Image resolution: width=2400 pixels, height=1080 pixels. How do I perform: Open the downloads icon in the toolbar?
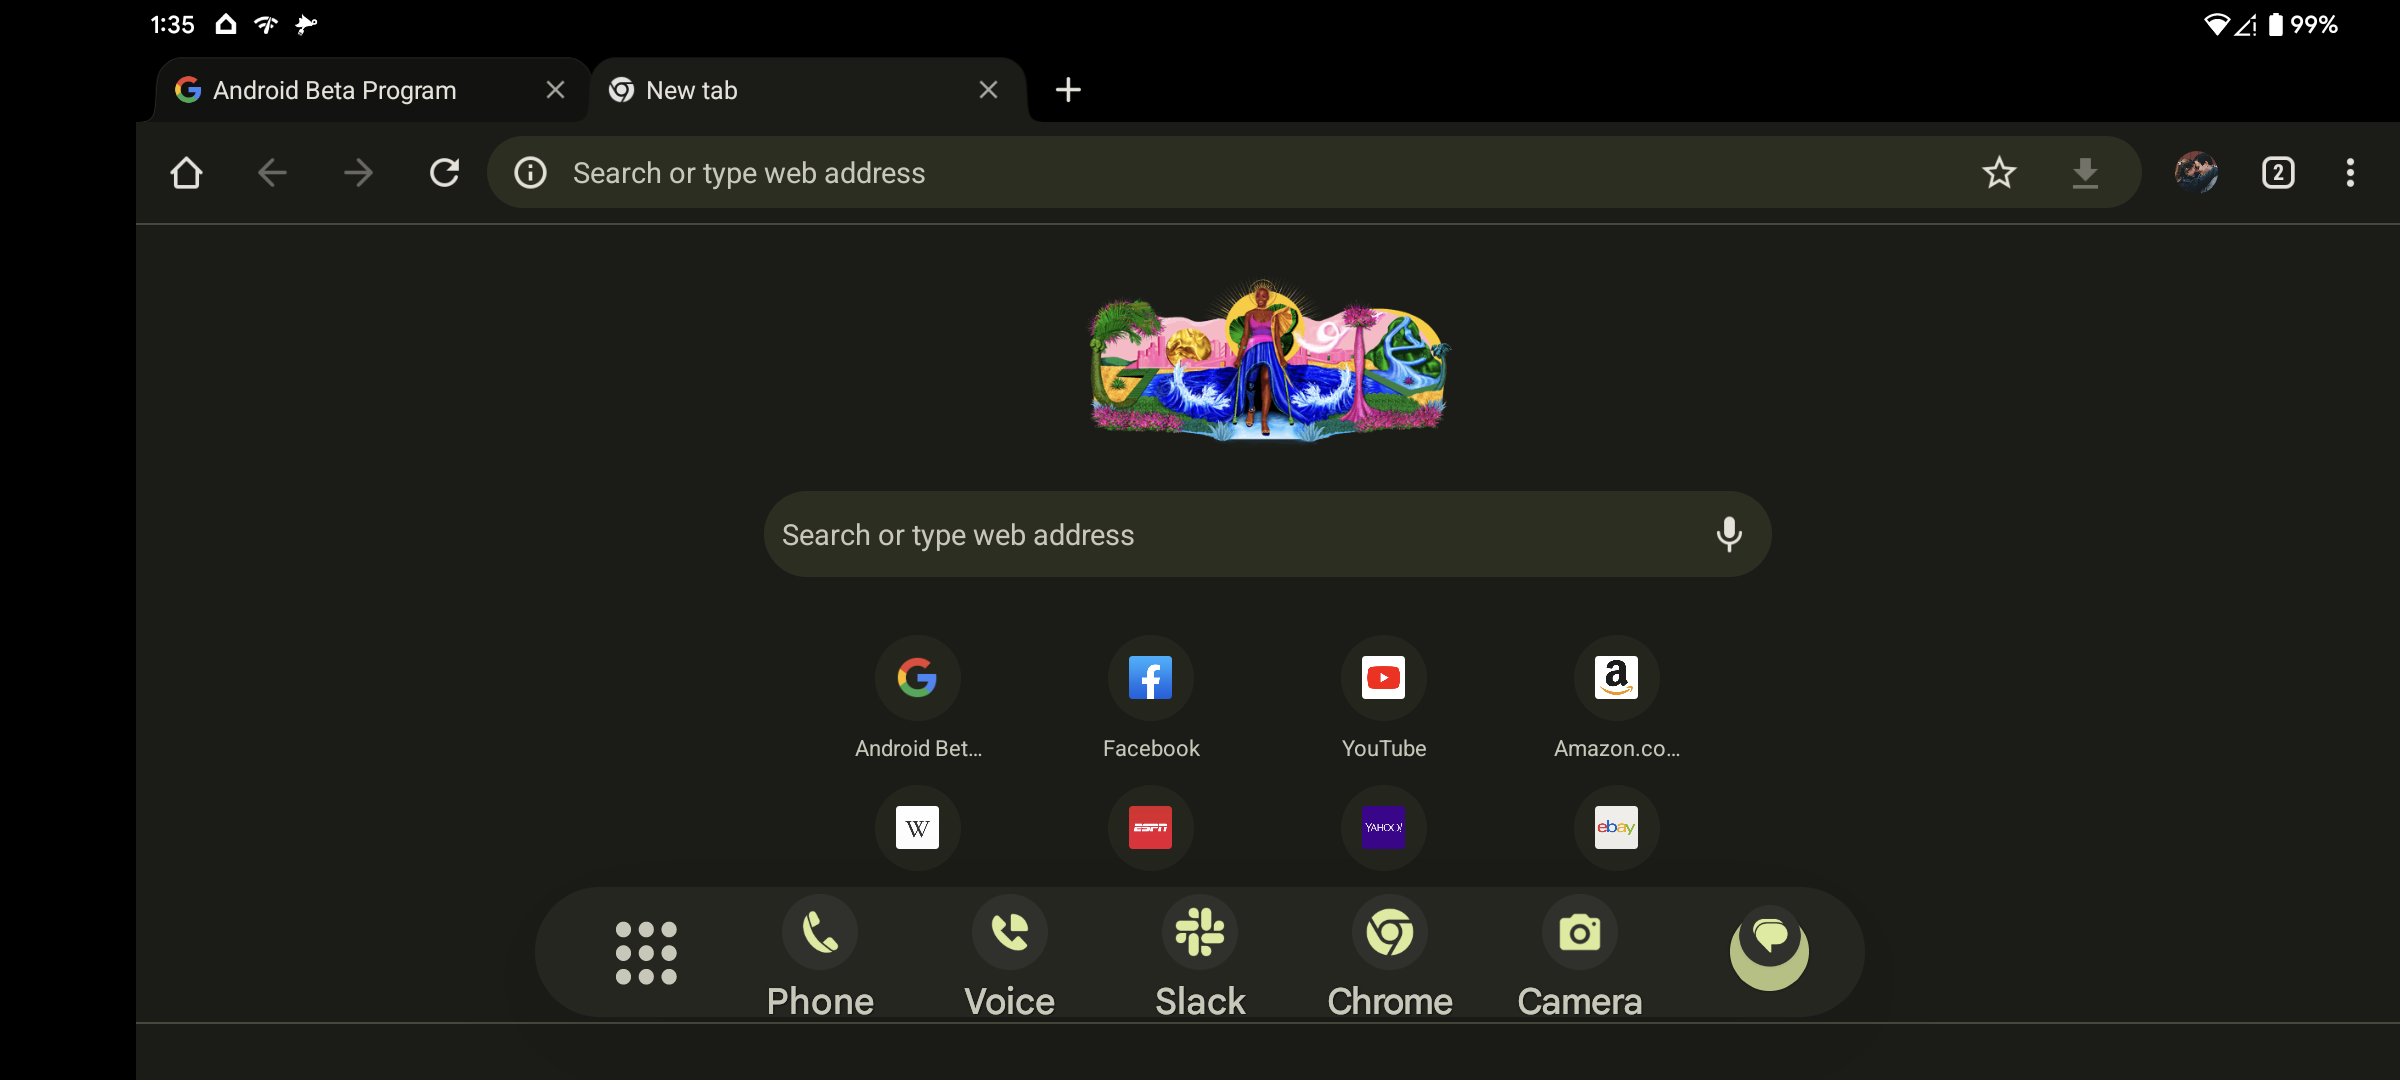point(2086,172)
